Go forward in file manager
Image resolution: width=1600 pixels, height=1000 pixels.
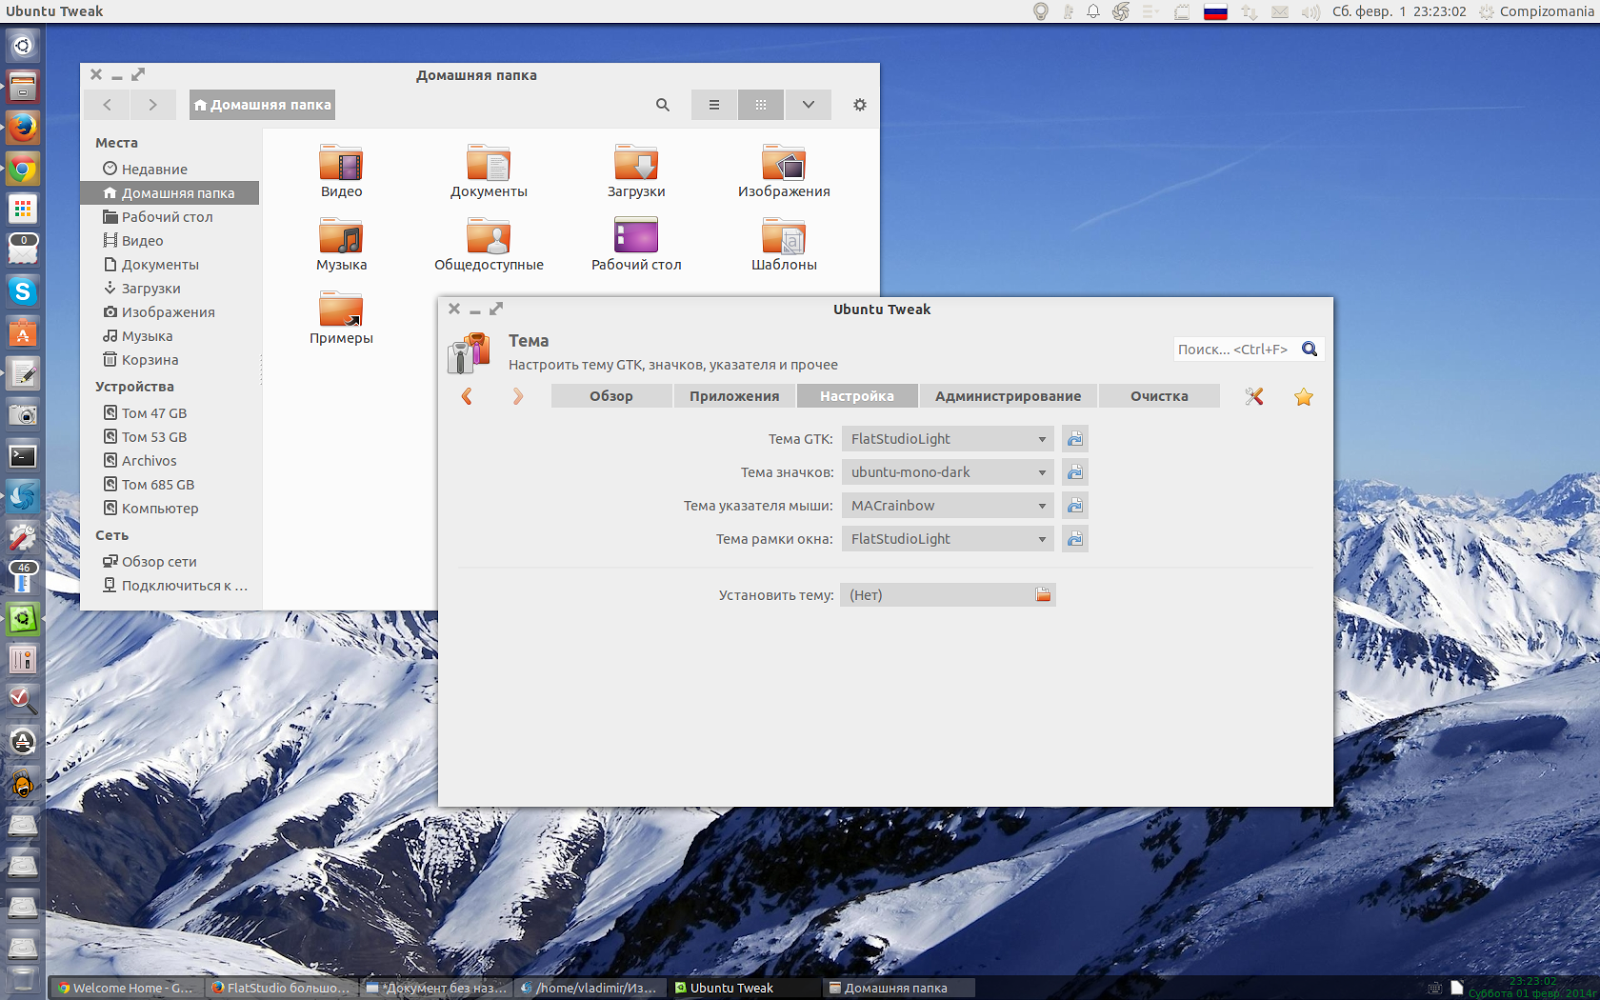coord(152,105)
